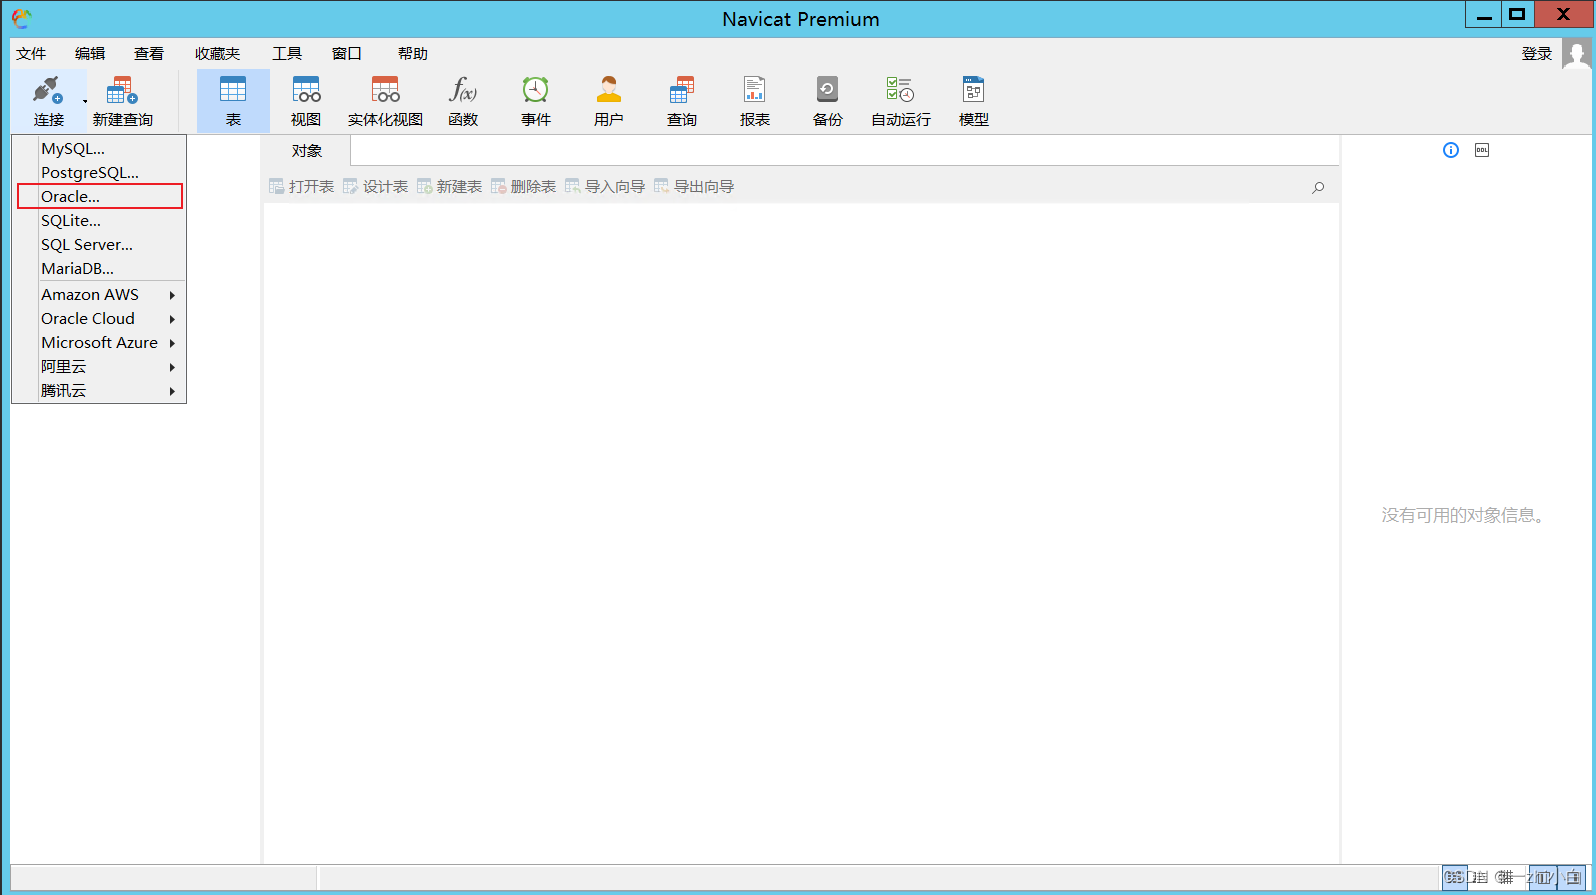Open the 编辑 menu
The image size is (1596, 895).
[90, 54]
